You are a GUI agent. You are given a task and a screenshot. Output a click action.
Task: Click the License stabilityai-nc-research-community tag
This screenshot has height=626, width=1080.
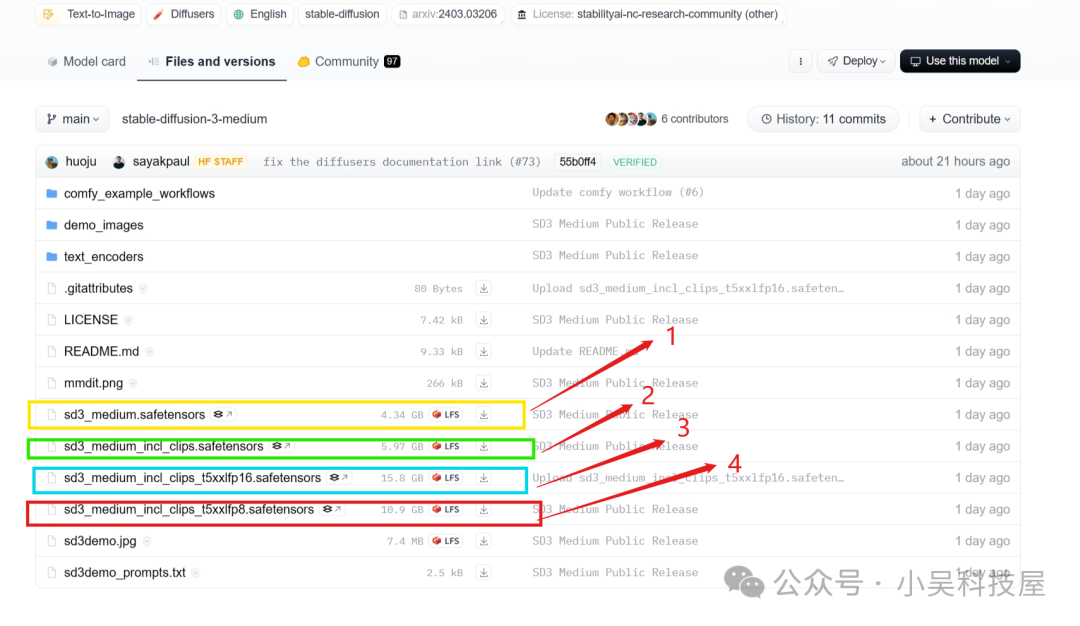[x=647, y=14]
